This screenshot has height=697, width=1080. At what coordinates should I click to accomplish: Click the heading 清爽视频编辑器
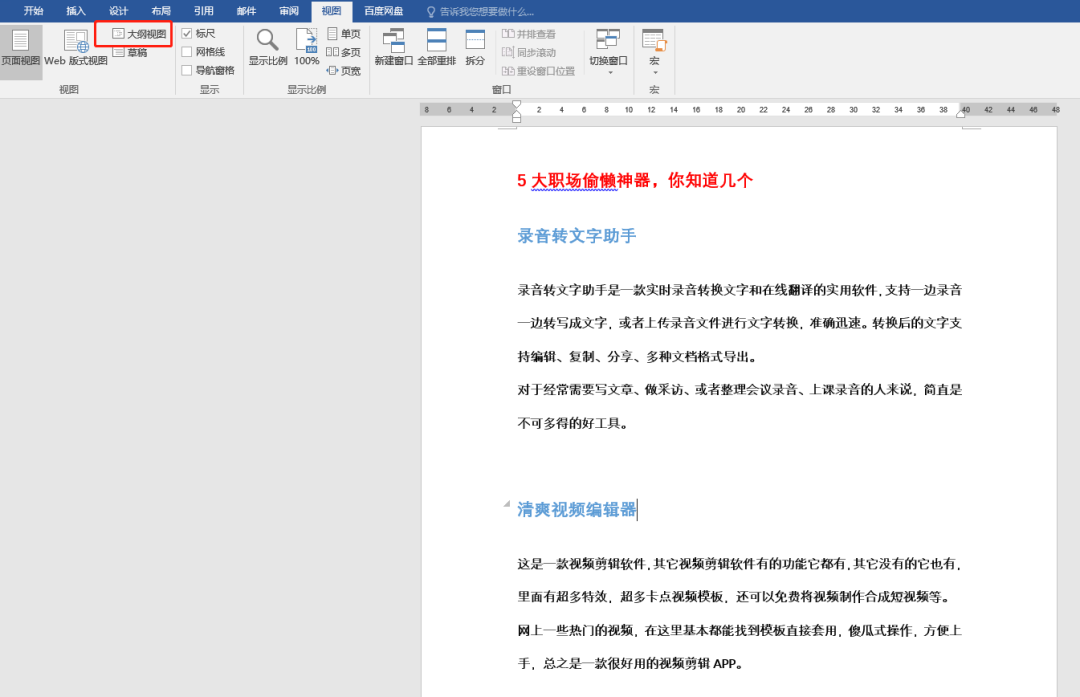point(577,510)
